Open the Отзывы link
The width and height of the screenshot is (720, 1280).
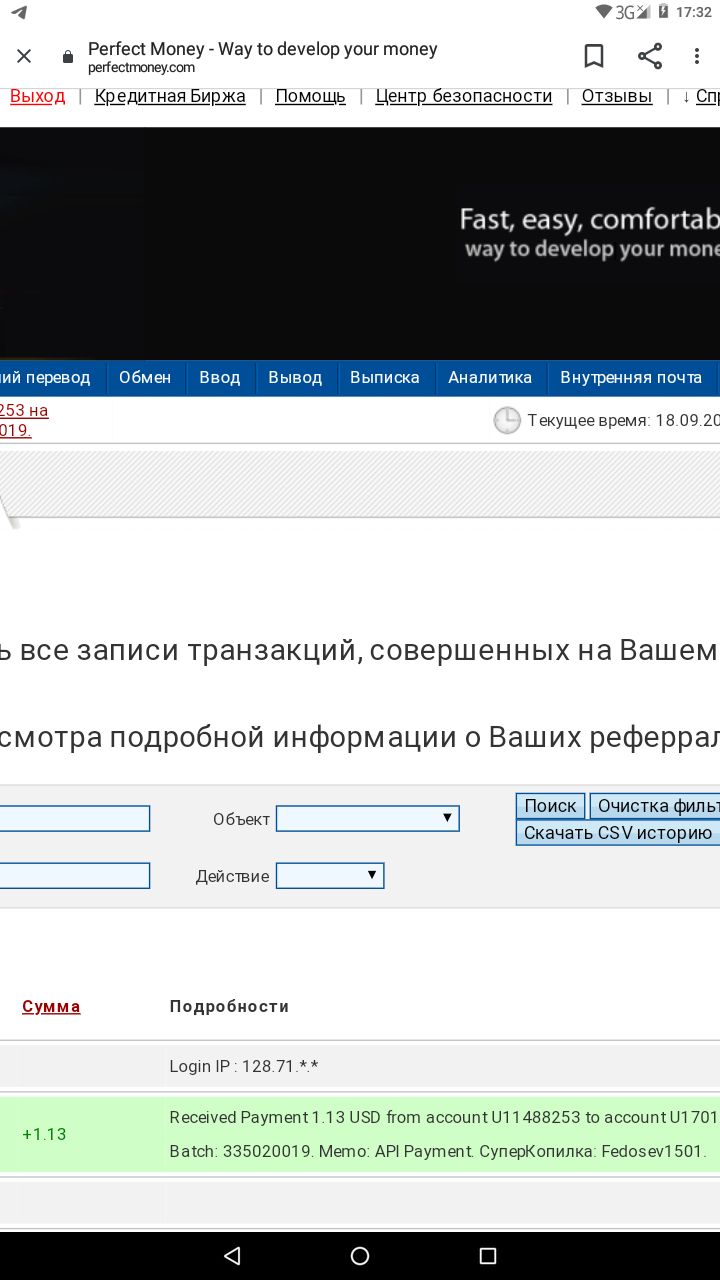tap(617, 96)
